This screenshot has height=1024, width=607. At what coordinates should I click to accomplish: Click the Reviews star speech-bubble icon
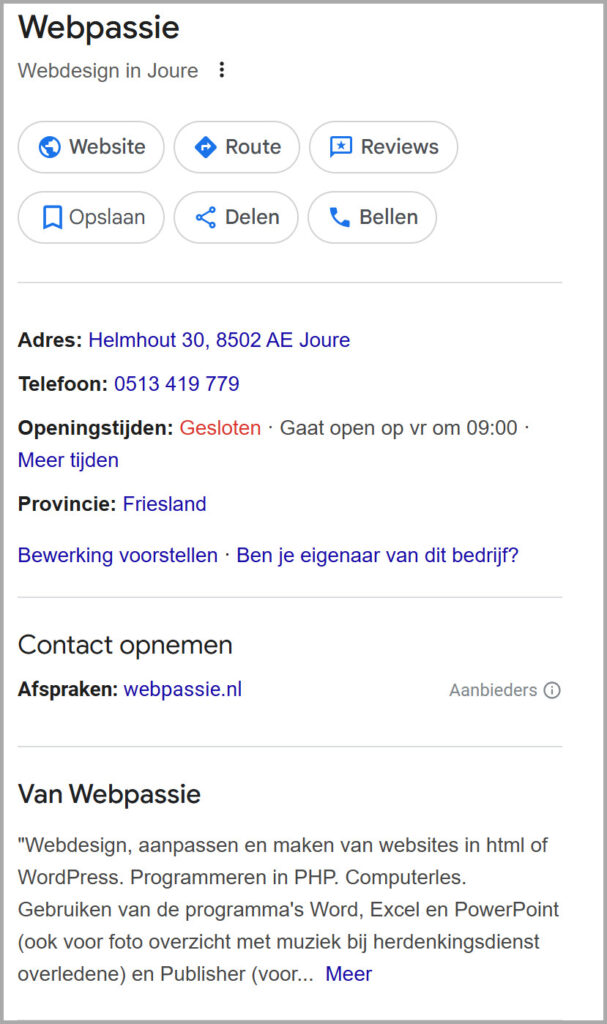[x=341, y=147]
